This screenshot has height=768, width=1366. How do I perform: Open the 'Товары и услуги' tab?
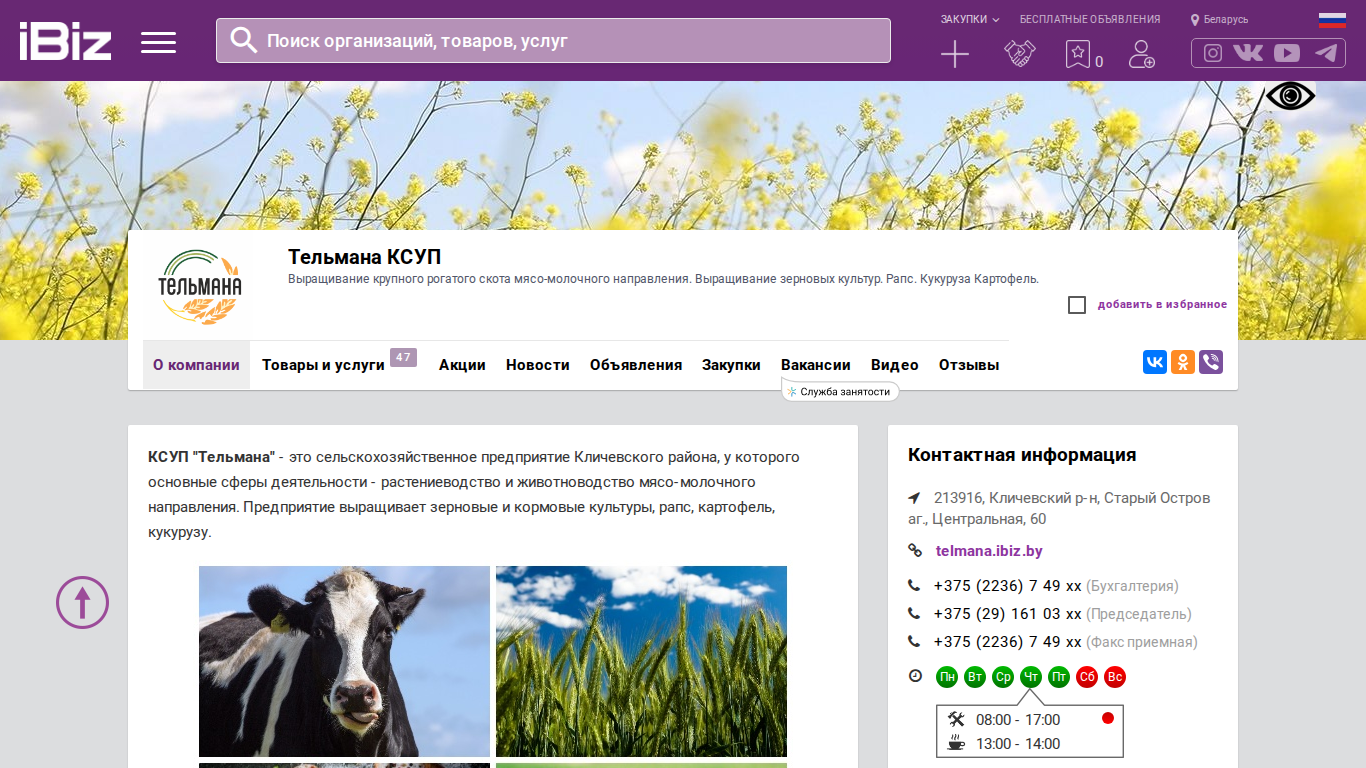click(x=323, y=365)
